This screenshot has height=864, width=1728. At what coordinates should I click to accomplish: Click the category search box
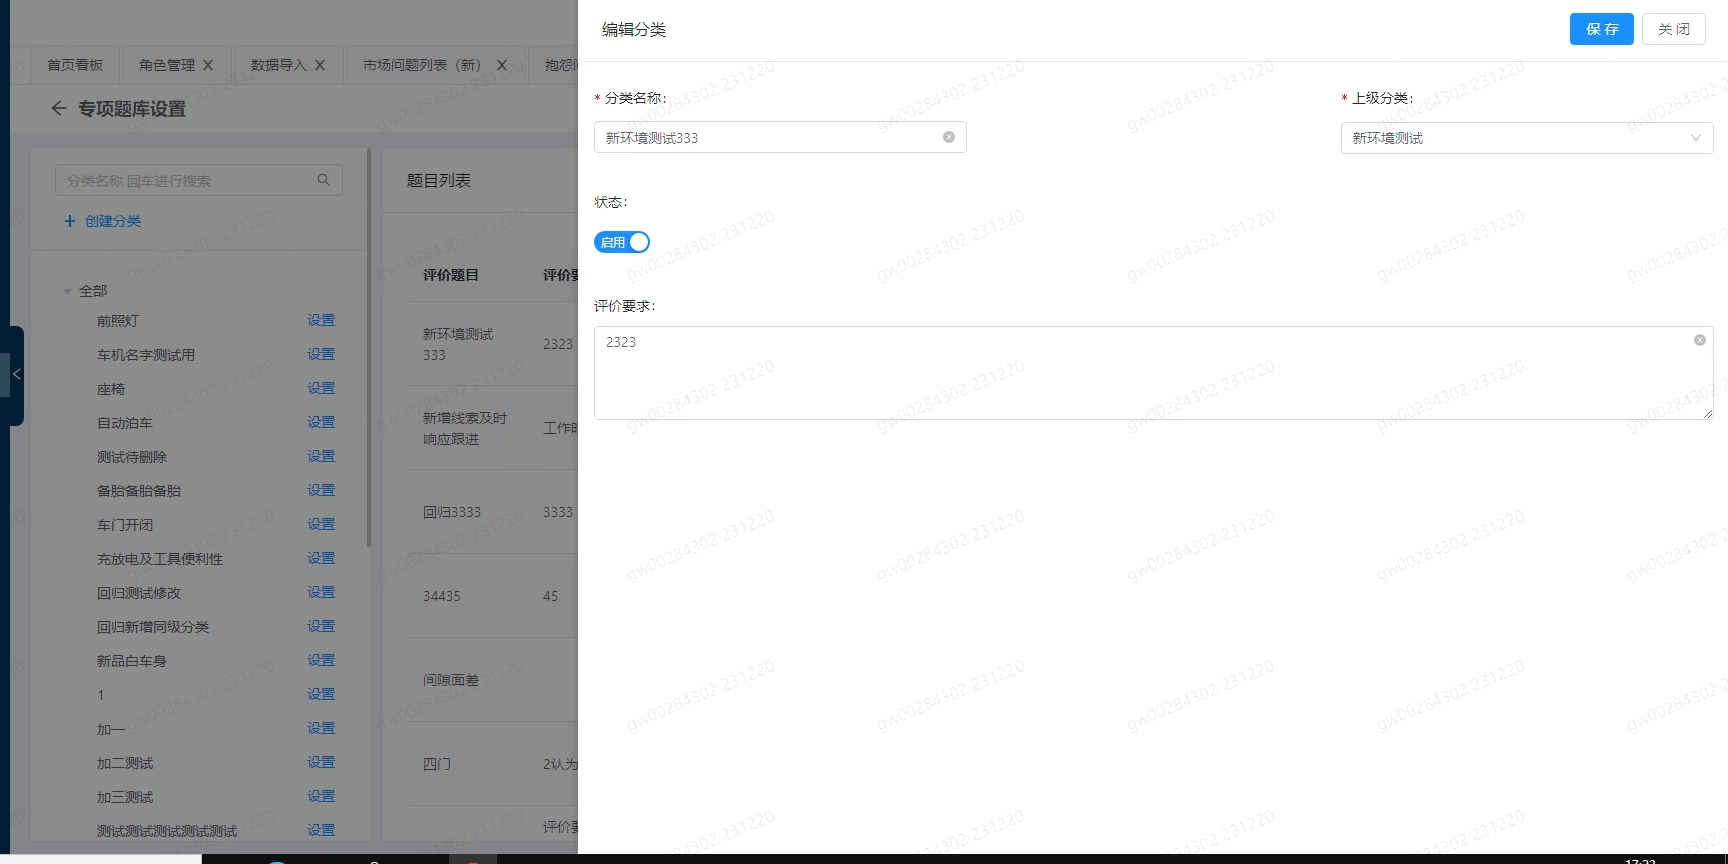[x=199, y=180]
